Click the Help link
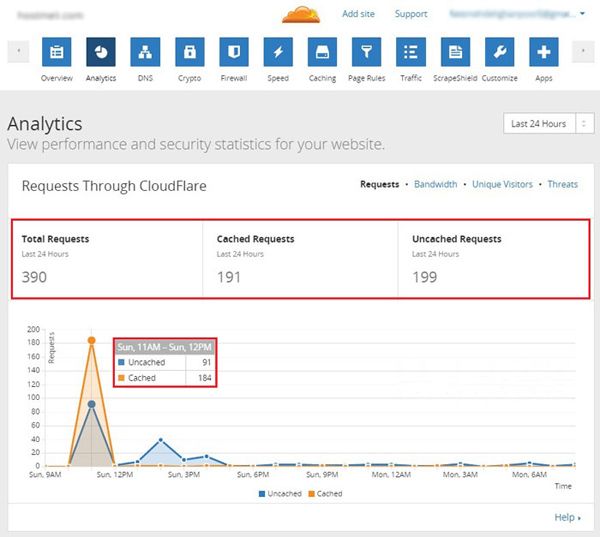The height and width of the screenshot is (537, 600). pyautogui.click(x=567, y=517)
